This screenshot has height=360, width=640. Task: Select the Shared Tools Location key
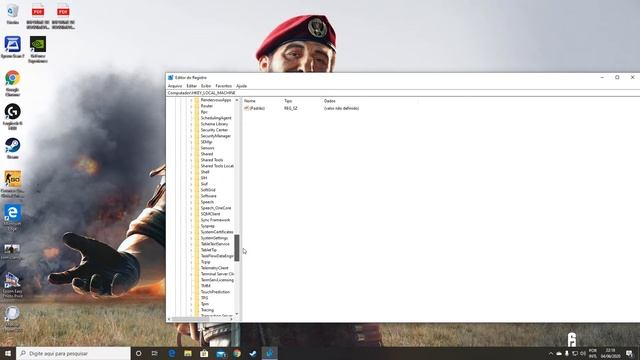click(217, 166)
